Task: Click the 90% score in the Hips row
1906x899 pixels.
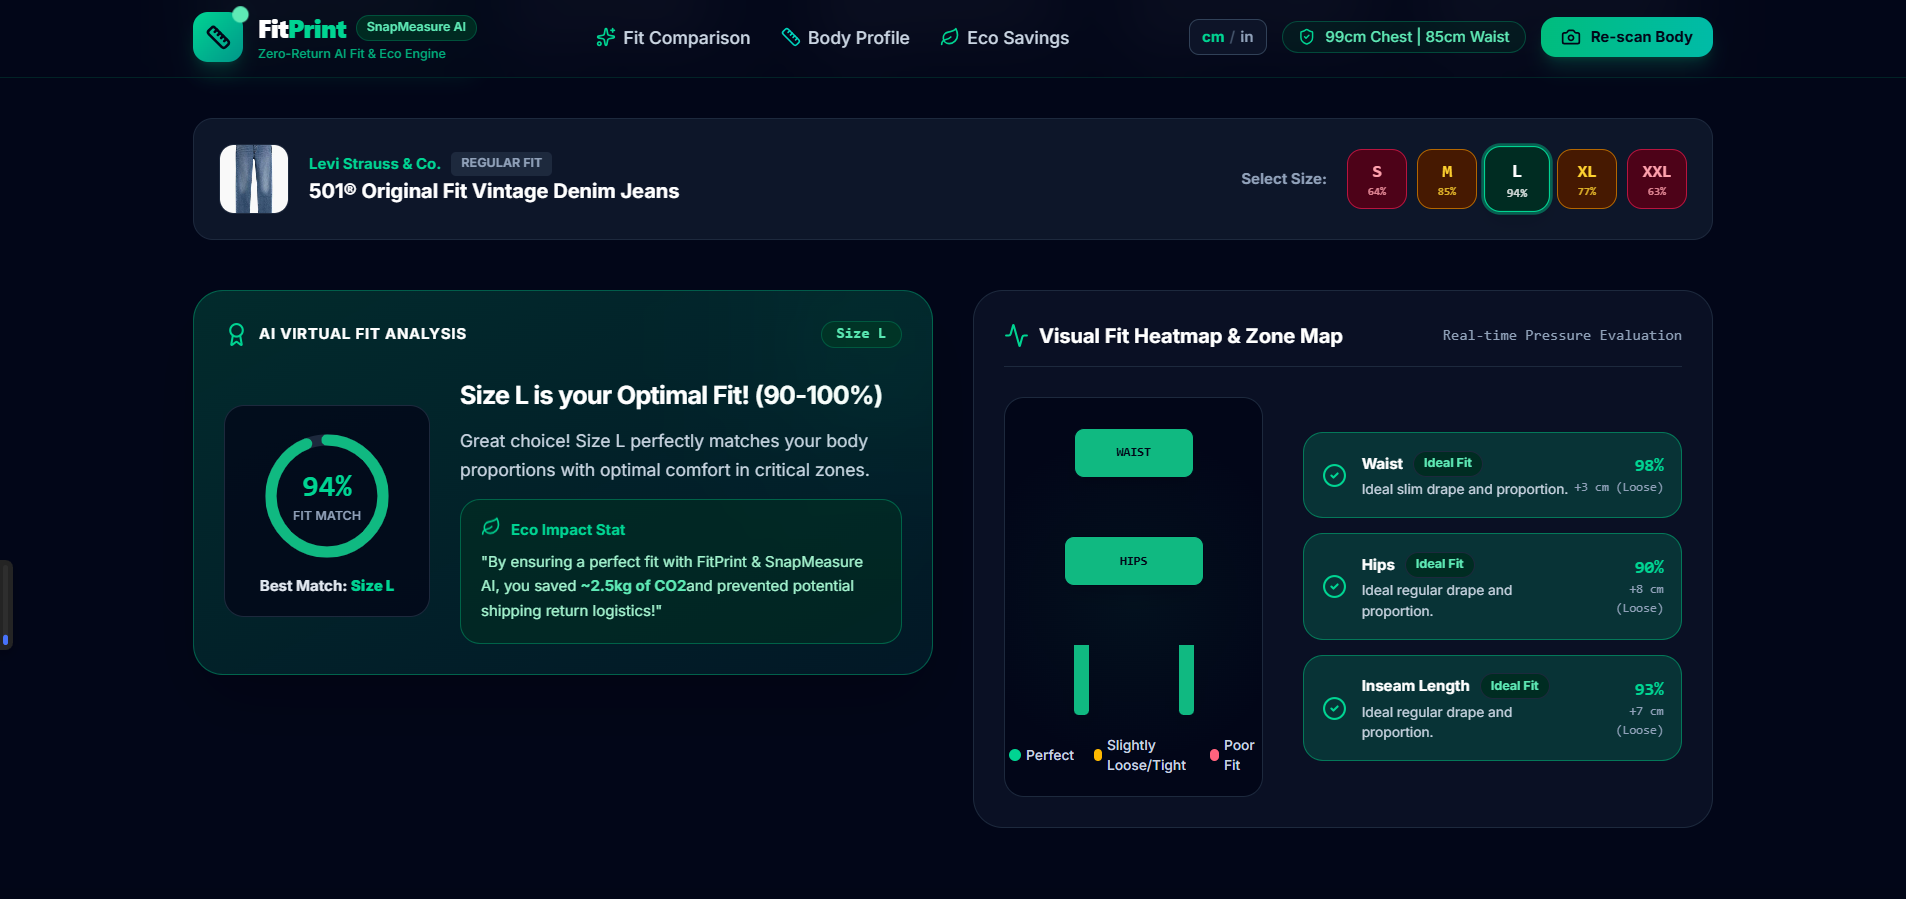Action: [x=1649, y=567]
